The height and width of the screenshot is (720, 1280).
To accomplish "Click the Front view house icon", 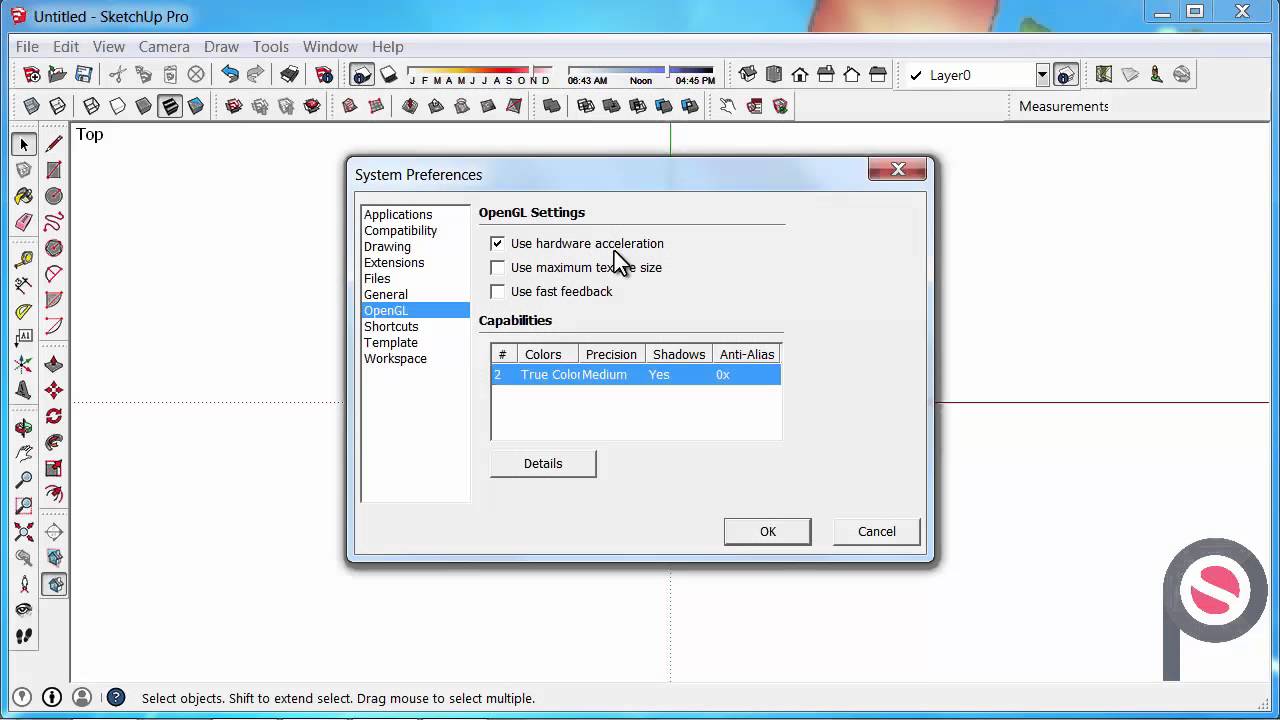I will tap(800, 75).
